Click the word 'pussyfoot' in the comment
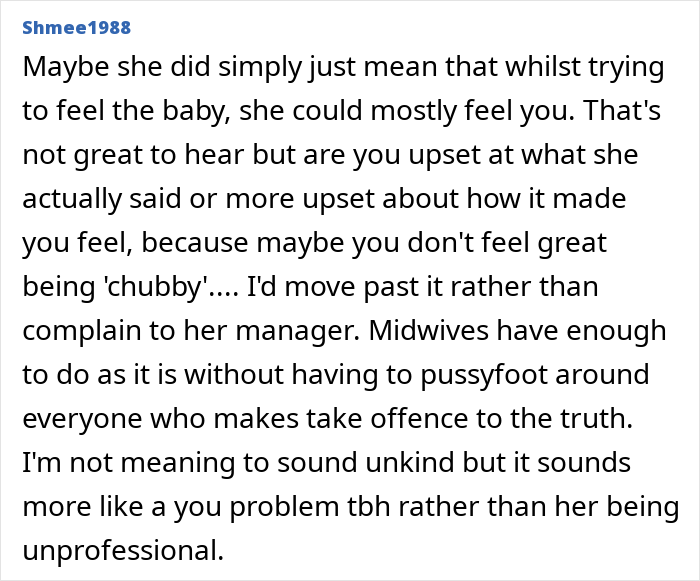Screen dimensions: 700x581 [483, 376]
